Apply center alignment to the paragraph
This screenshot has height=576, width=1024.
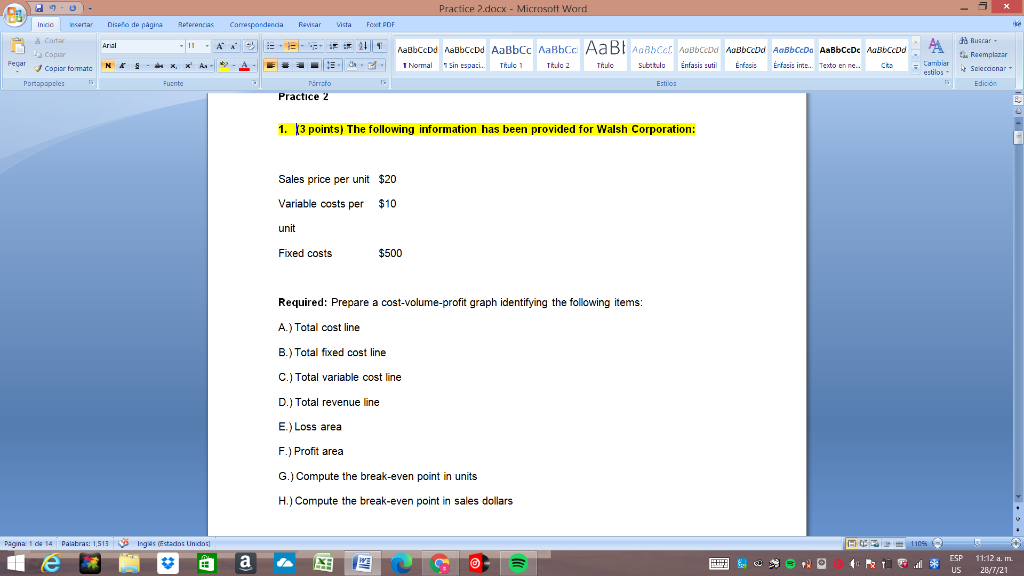286,65
